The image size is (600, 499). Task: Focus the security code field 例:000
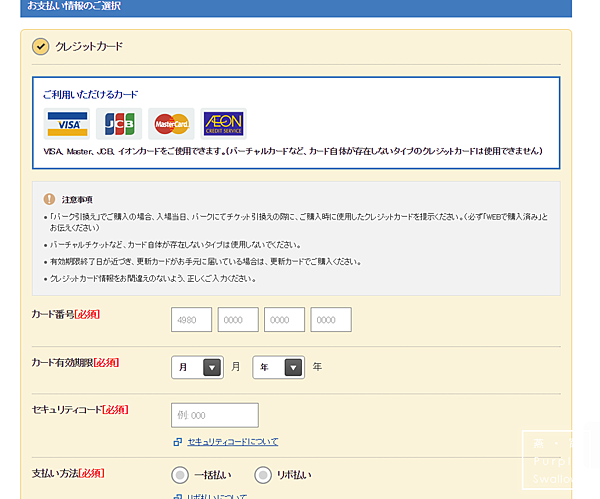215,415
